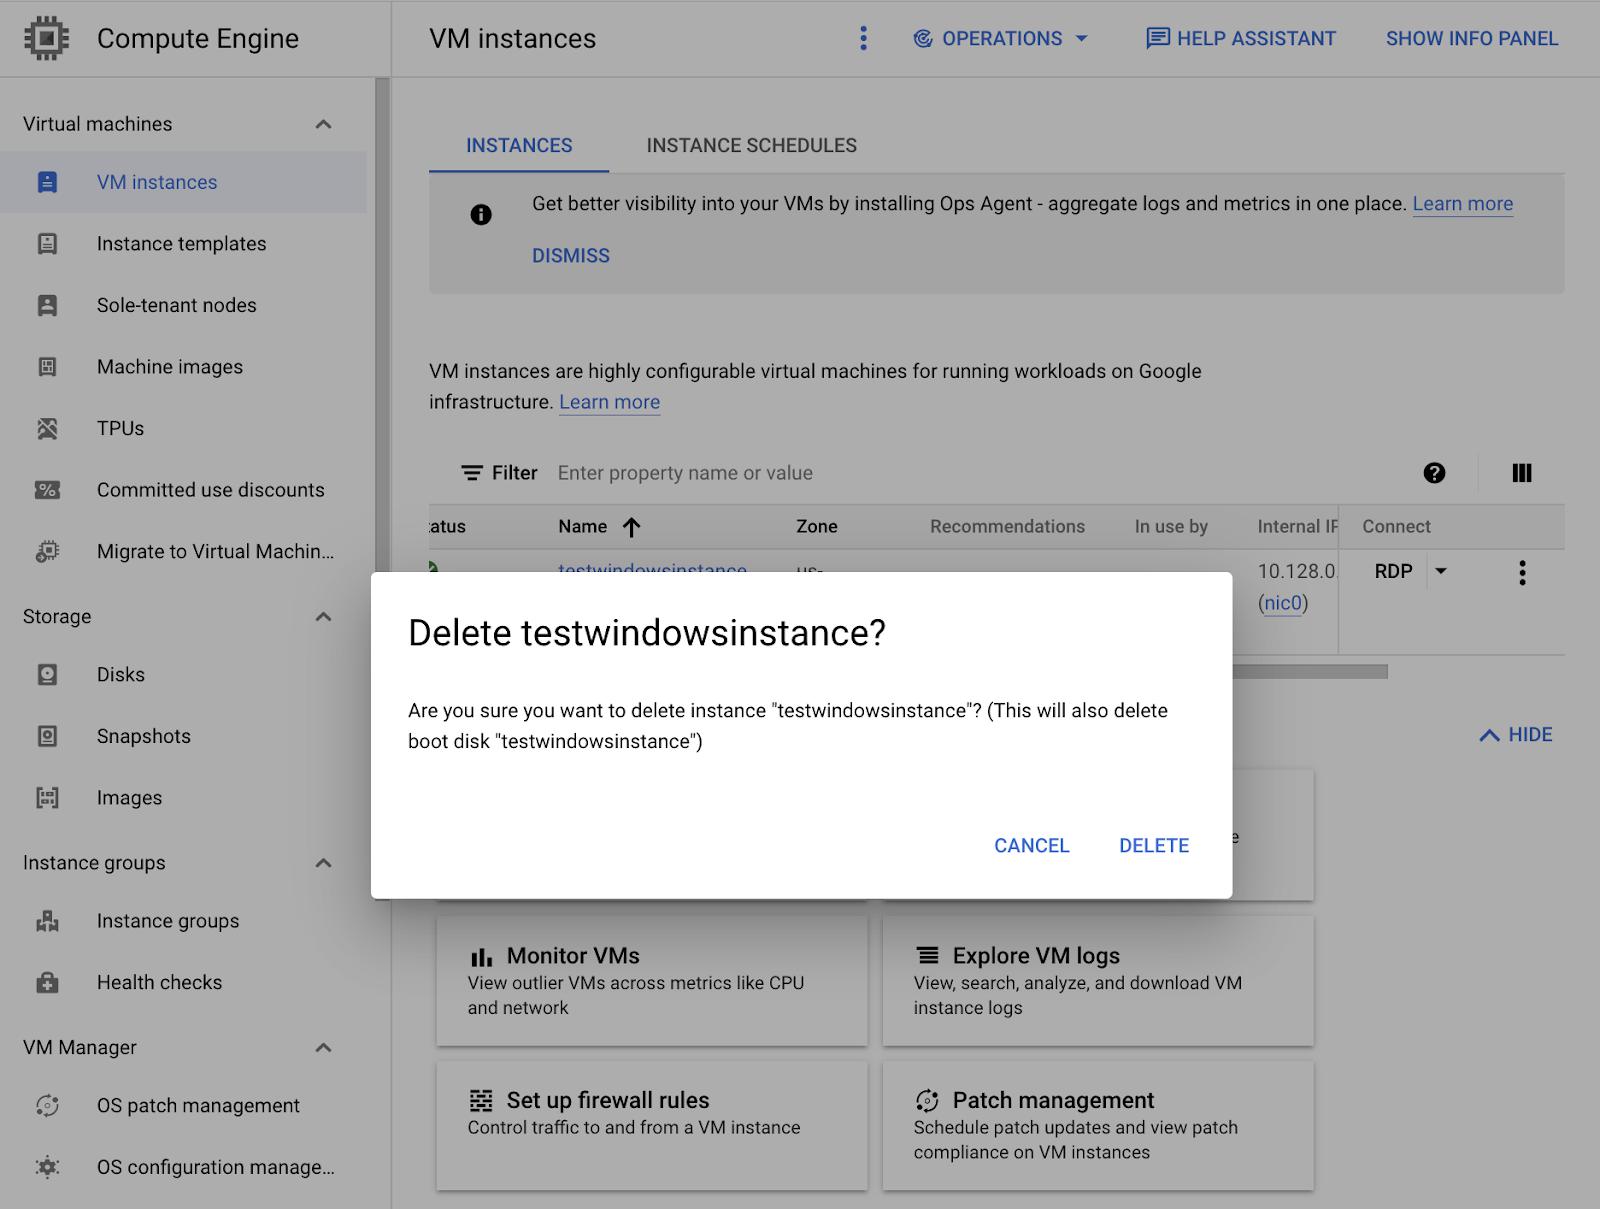This screenshot has height=1209, width=1600.
Task: Collapse the Virtual machines section
Action: tap(323, 124)
